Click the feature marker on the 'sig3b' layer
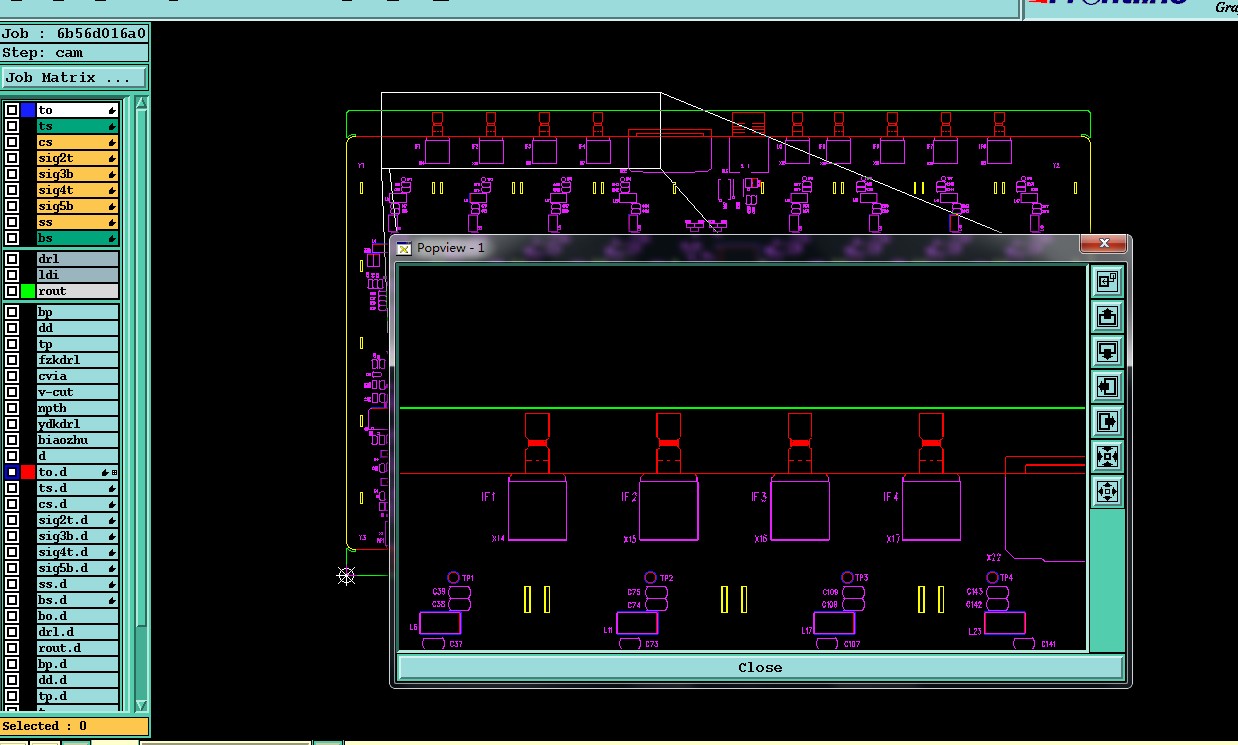Image resolution: width=1238 pixels, height=745 pixels. coord(112,174)
